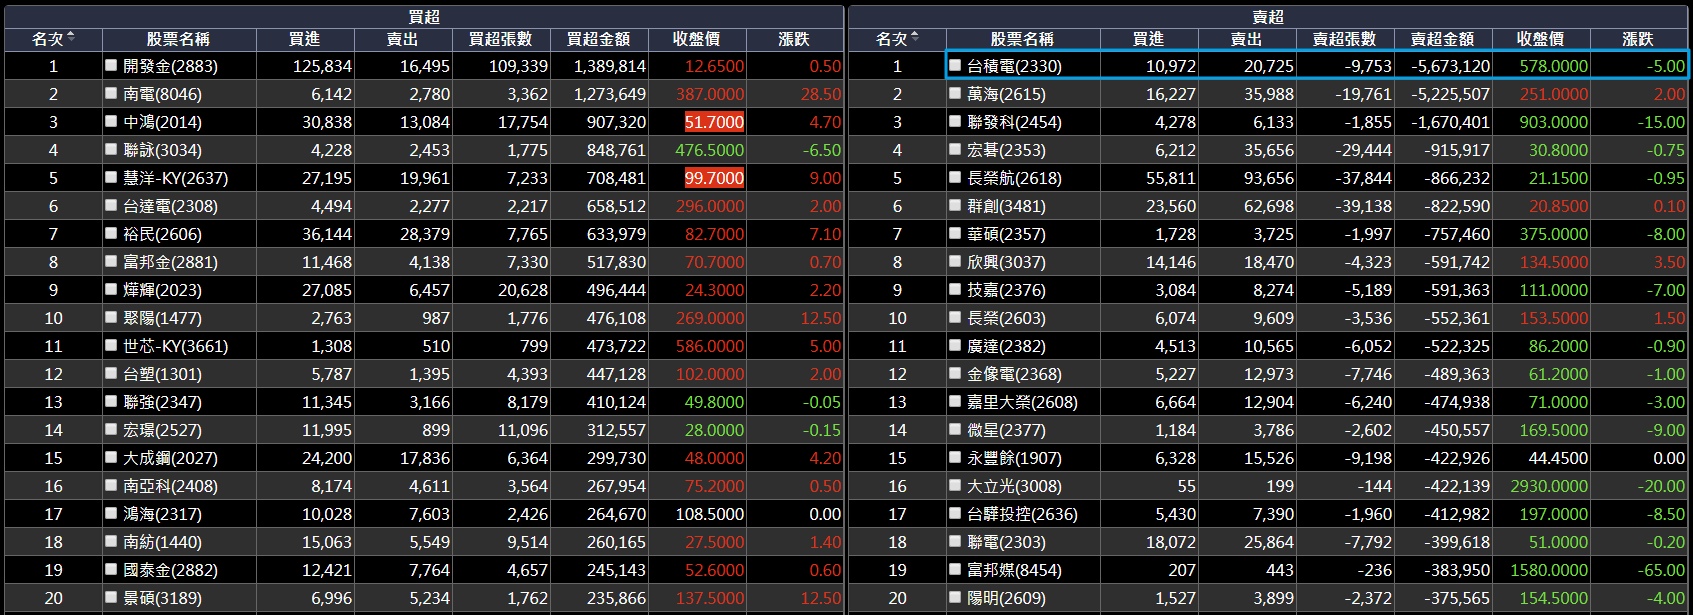The image size is (1693, 615).
Task: Tick the checkbox for 鴻海(2317)
Action: click(111, 513)
